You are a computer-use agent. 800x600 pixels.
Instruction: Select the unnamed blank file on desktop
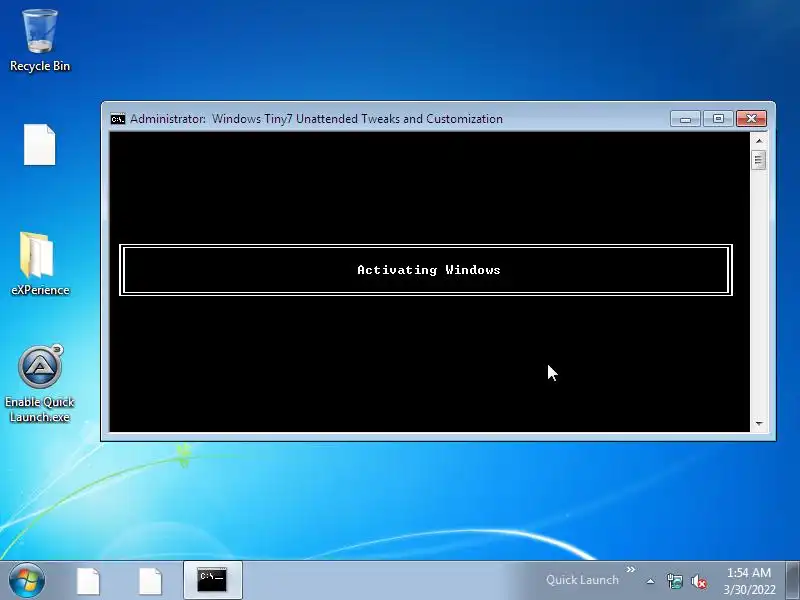coord(40,145)
